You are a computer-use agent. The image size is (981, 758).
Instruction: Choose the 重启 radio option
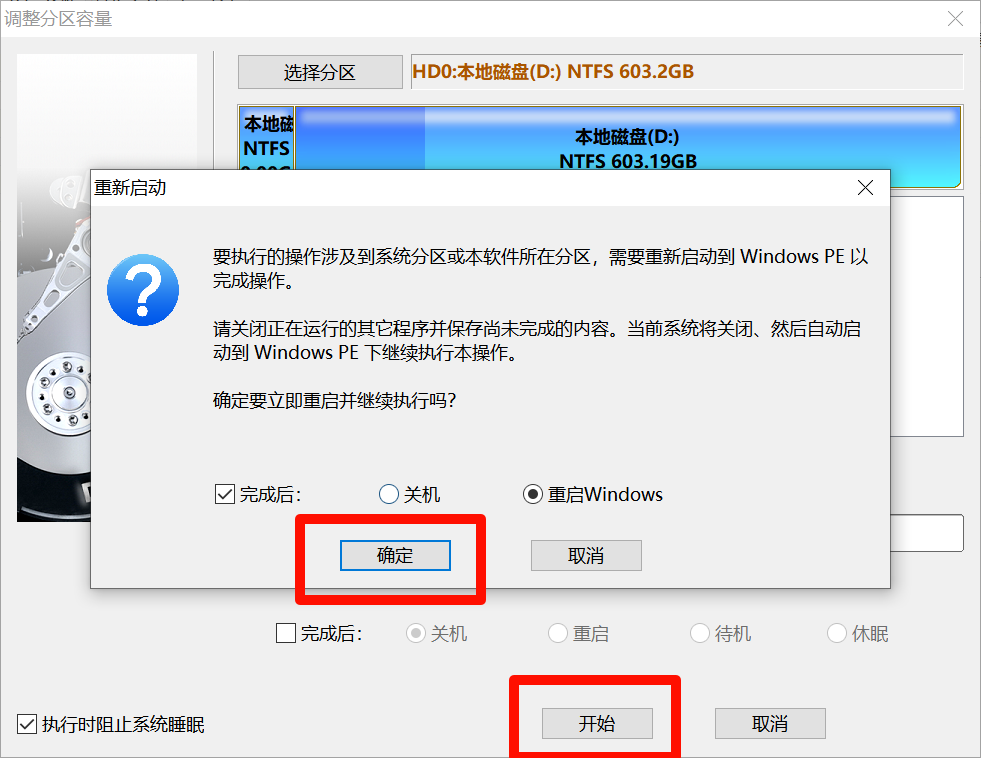point(558,633)
